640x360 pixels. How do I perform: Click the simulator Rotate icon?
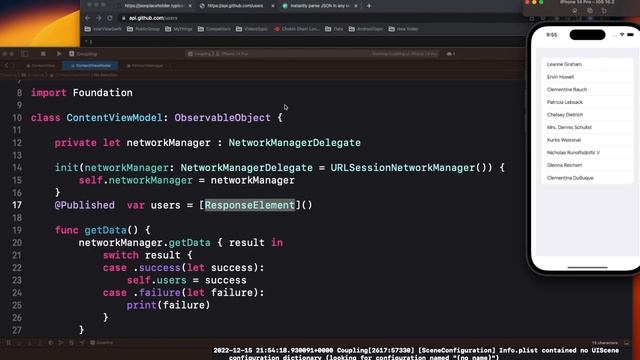click(604, 11)
